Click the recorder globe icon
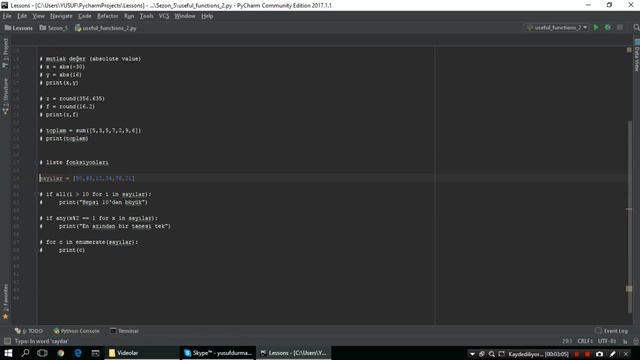The height and width of the screenshot is (360, 640). pyautogui.click(x=482, y=354)
